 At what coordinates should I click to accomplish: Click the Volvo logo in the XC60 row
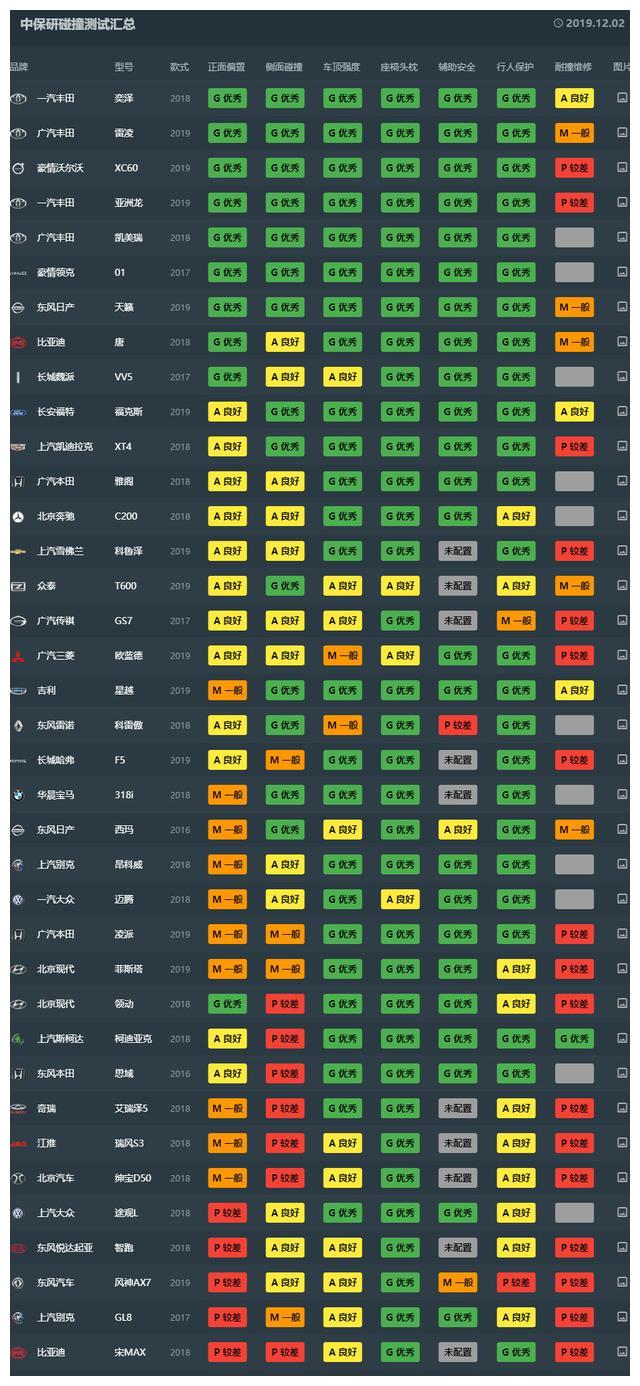[18, 168]
